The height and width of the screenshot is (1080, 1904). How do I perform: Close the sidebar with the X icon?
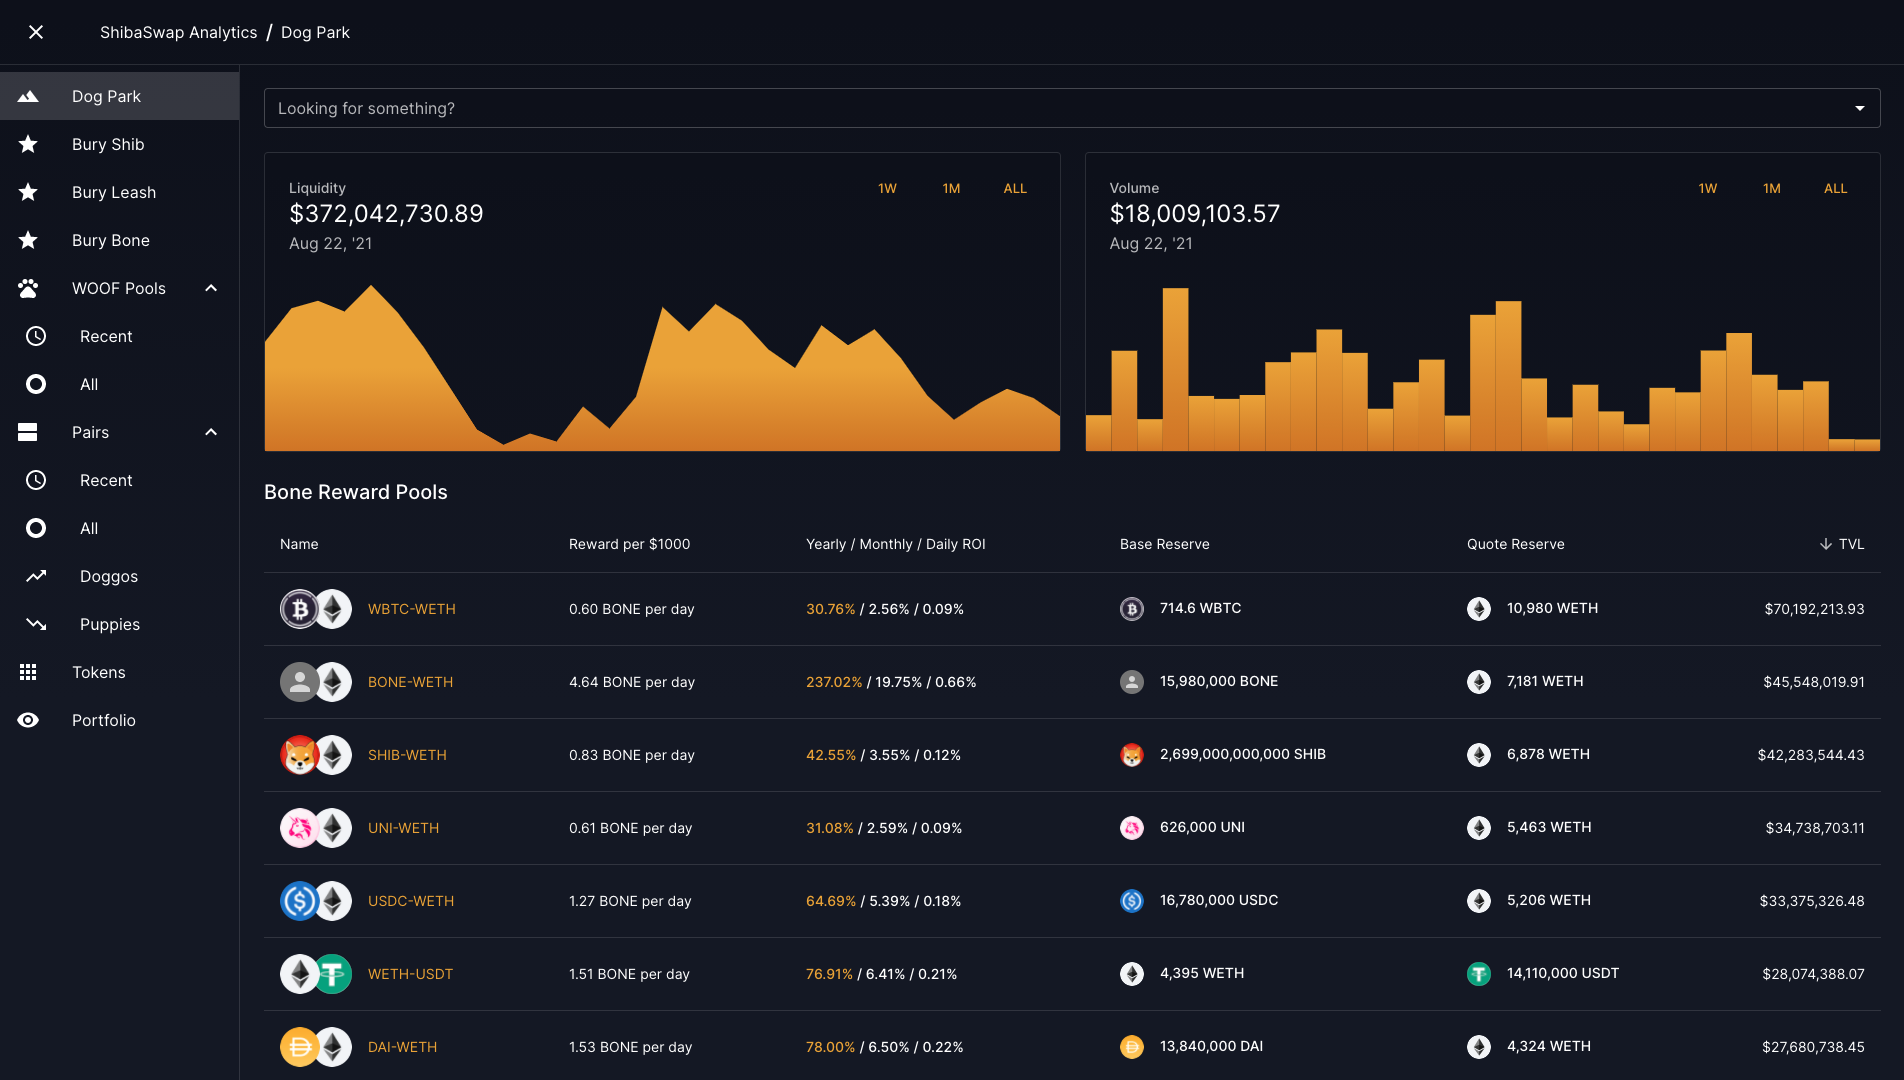(36, 32)
